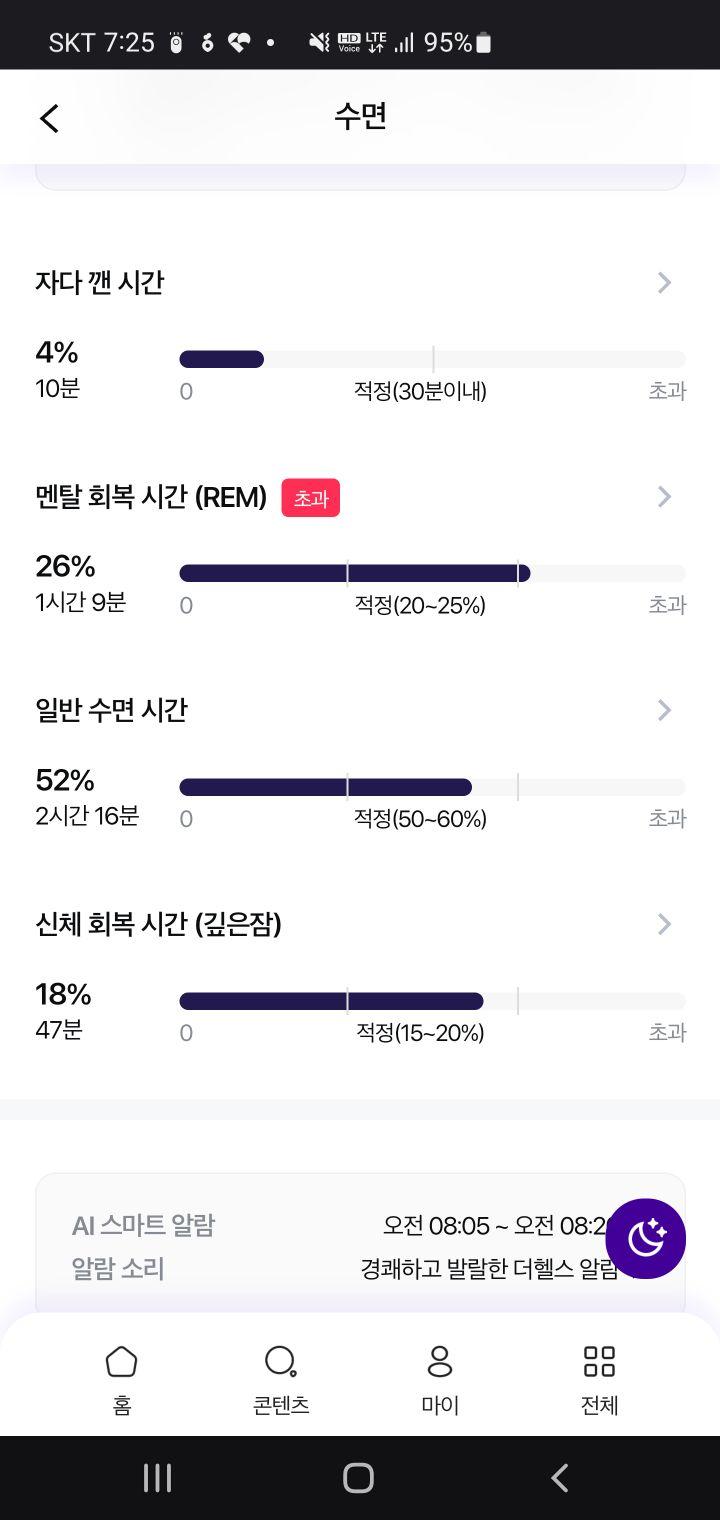Tap the Android recent apps button
This screenshot has height=1520, width=720.
pos(157,1477)
